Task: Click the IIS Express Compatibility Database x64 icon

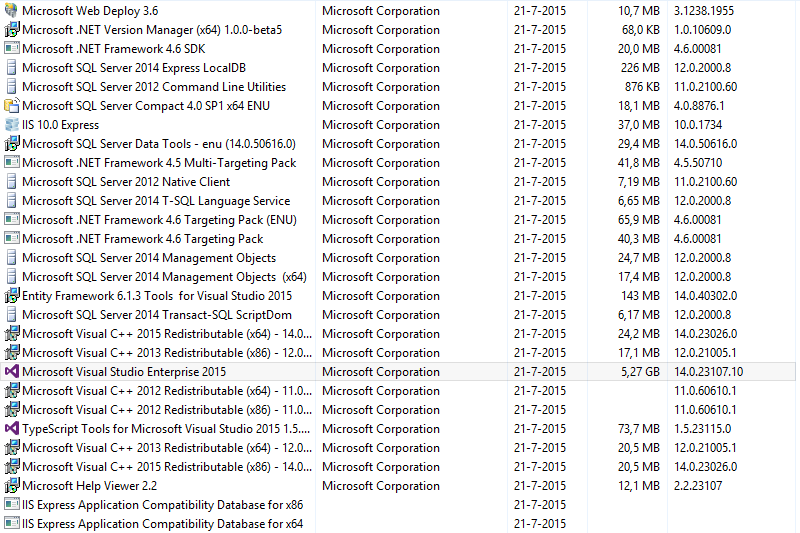Action: 12,524
